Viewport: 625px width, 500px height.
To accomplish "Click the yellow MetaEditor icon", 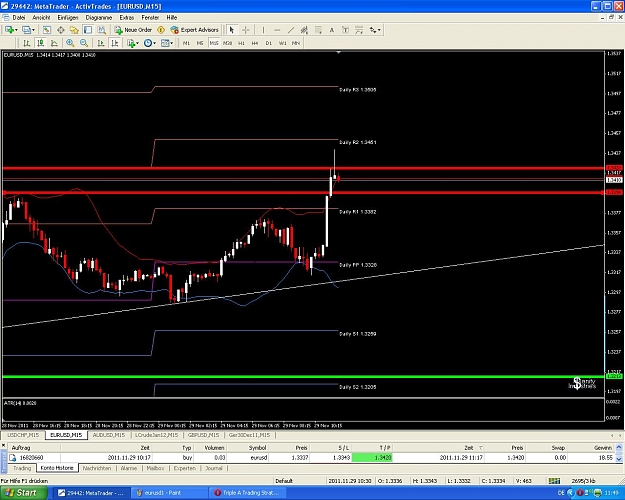I will tap(161, 30).
